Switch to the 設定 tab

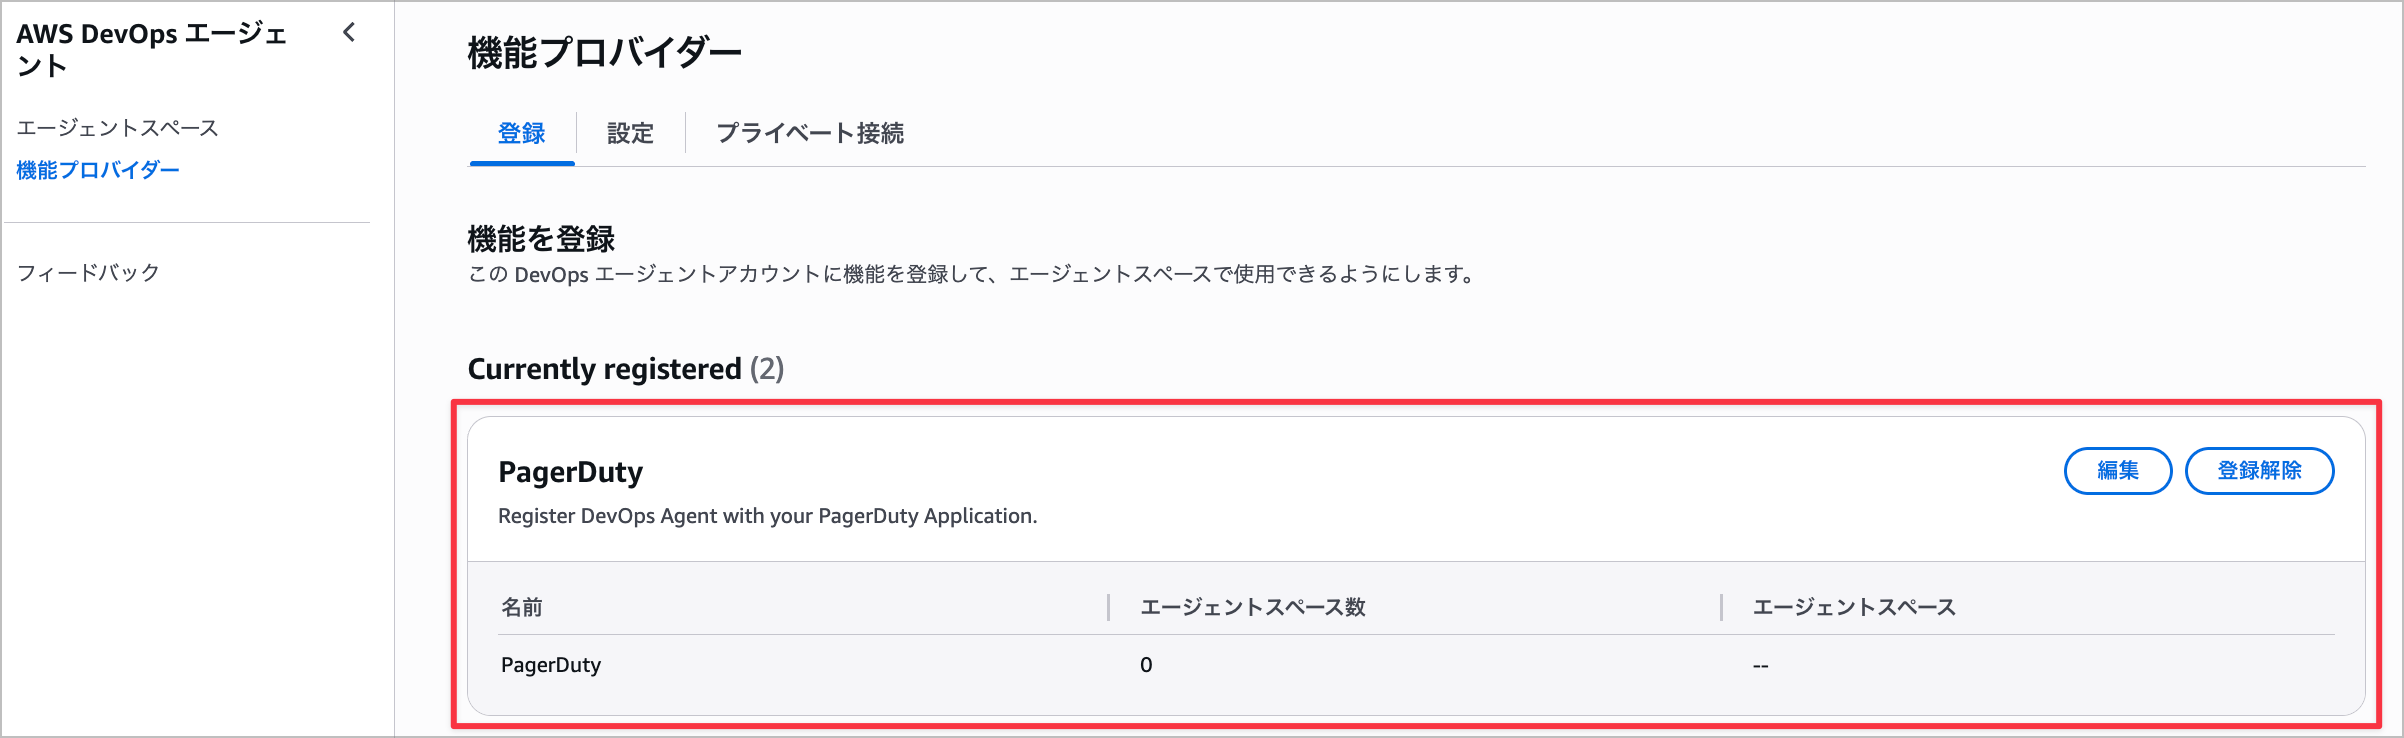click(629, 133)
